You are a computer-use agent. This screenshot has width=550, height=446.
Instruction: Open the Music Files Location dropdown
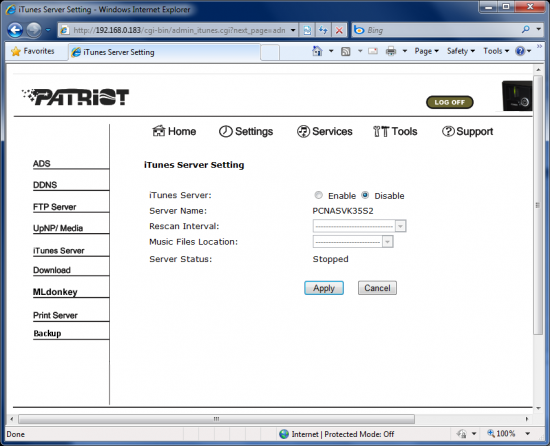[x=353, y=242]
